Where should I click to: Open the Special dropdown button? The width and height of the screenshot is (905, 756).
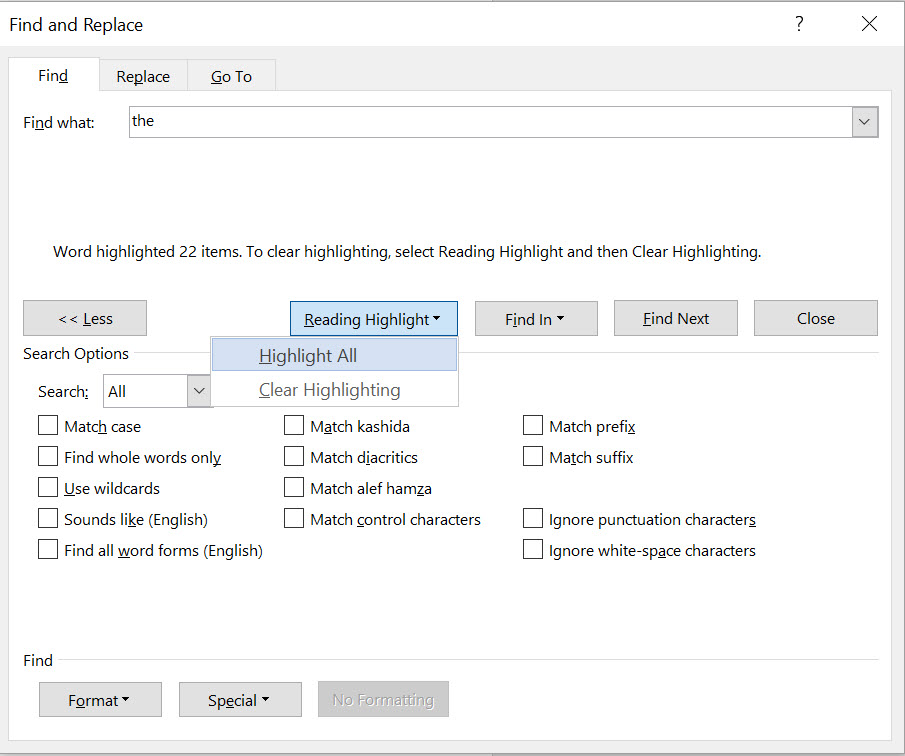[x=240, y=699]
